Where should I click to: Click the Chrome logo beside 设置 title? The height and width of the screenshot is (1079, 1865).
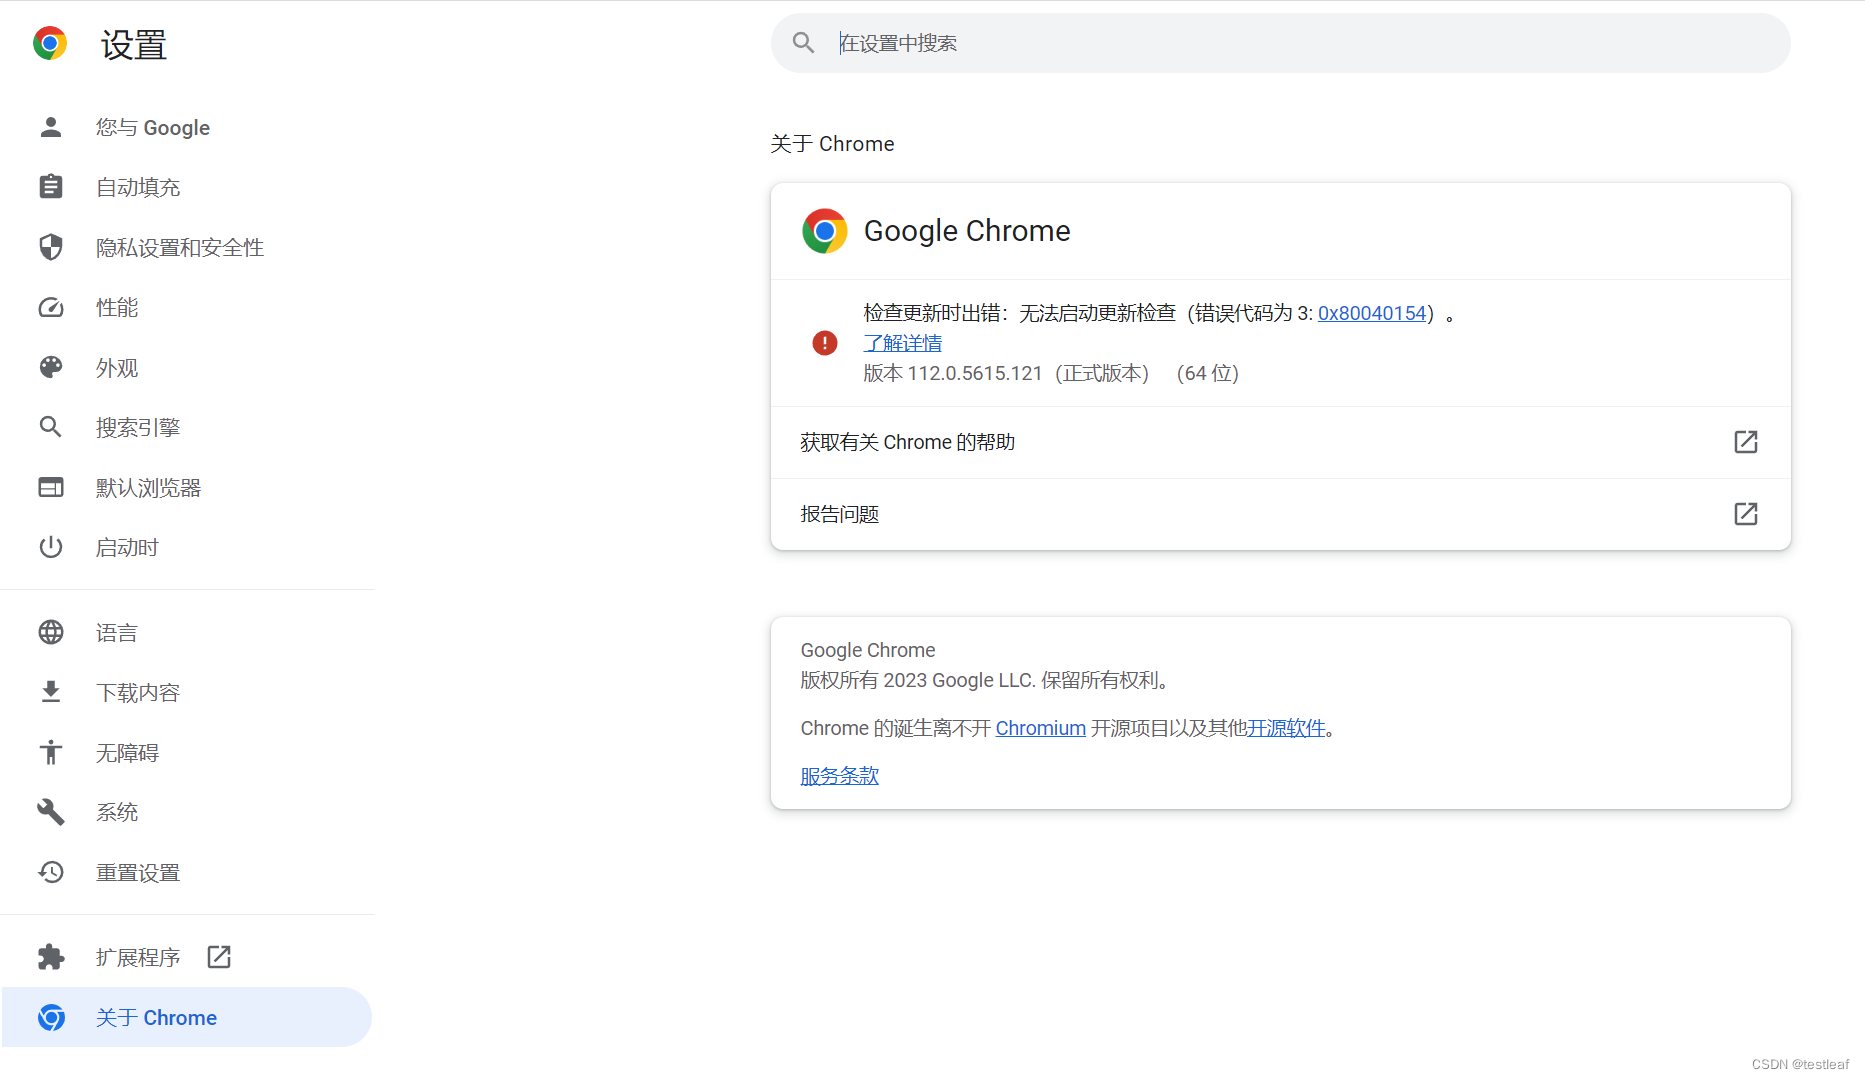pos(50,44)
